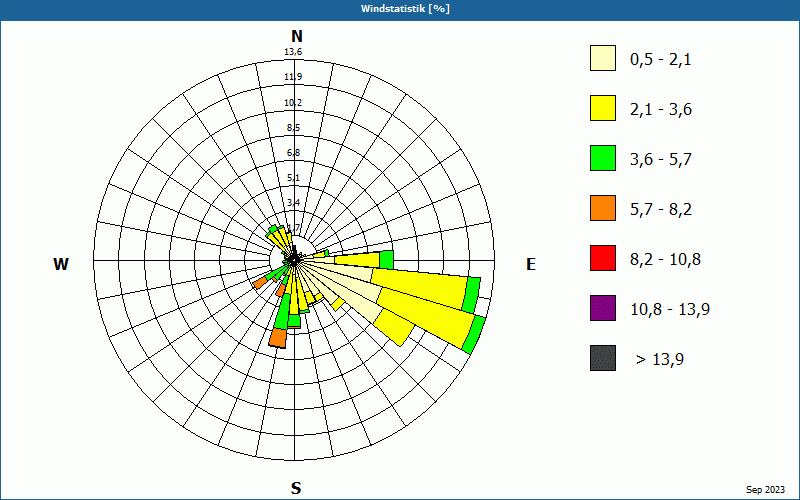Click the 8,5 radial axis value
The image size is (800, 500).
pos(293,128)
